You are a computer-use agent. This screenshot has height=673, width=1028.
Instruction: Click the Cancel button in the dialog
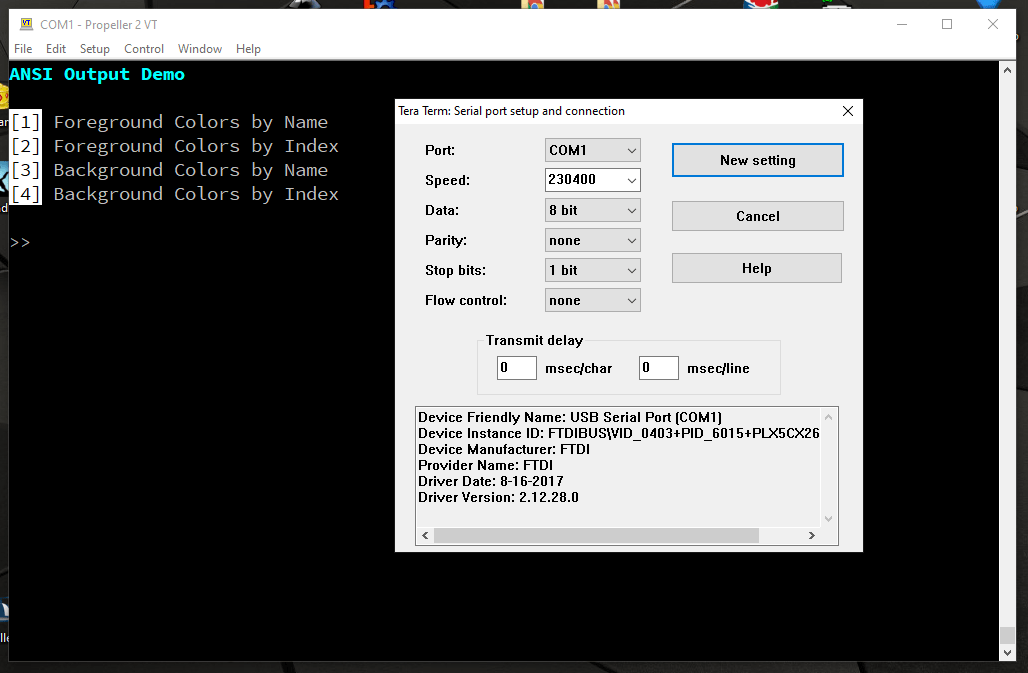[757, 216]
